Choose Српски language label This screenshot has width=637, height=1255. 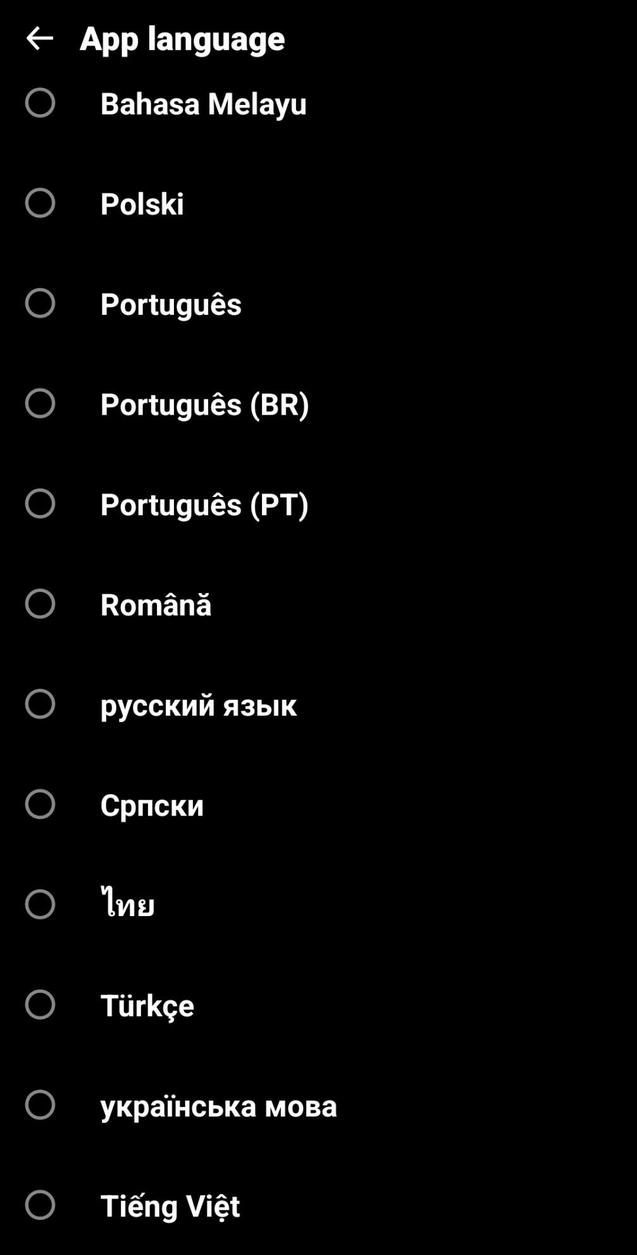point(152,804)
